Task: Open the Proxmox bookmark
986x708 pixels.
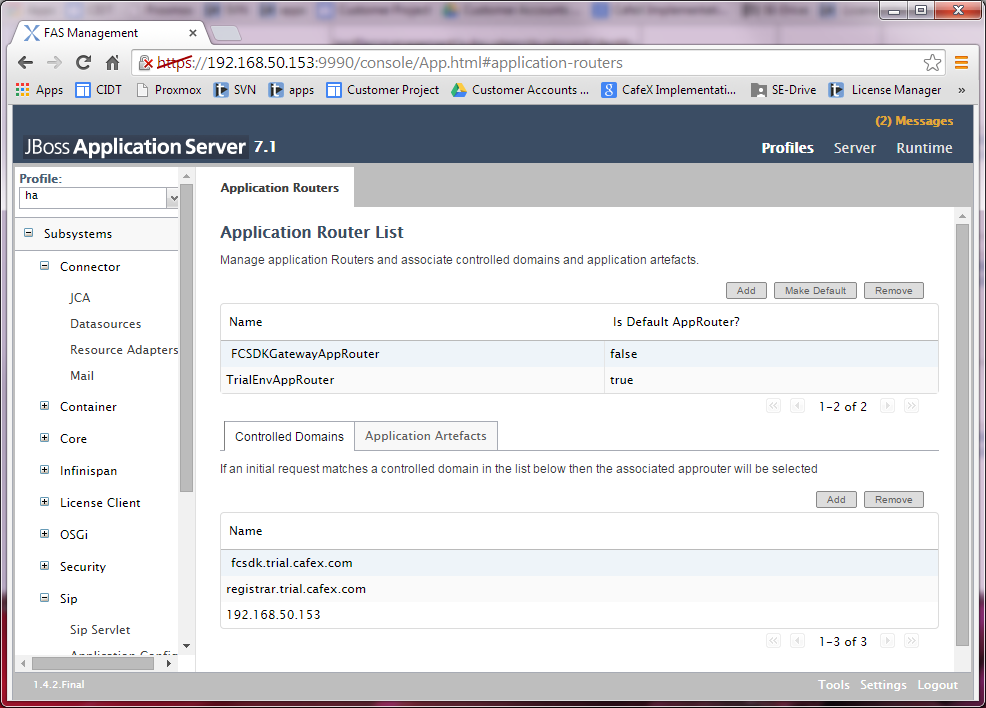Action: [x=169, y=90]
